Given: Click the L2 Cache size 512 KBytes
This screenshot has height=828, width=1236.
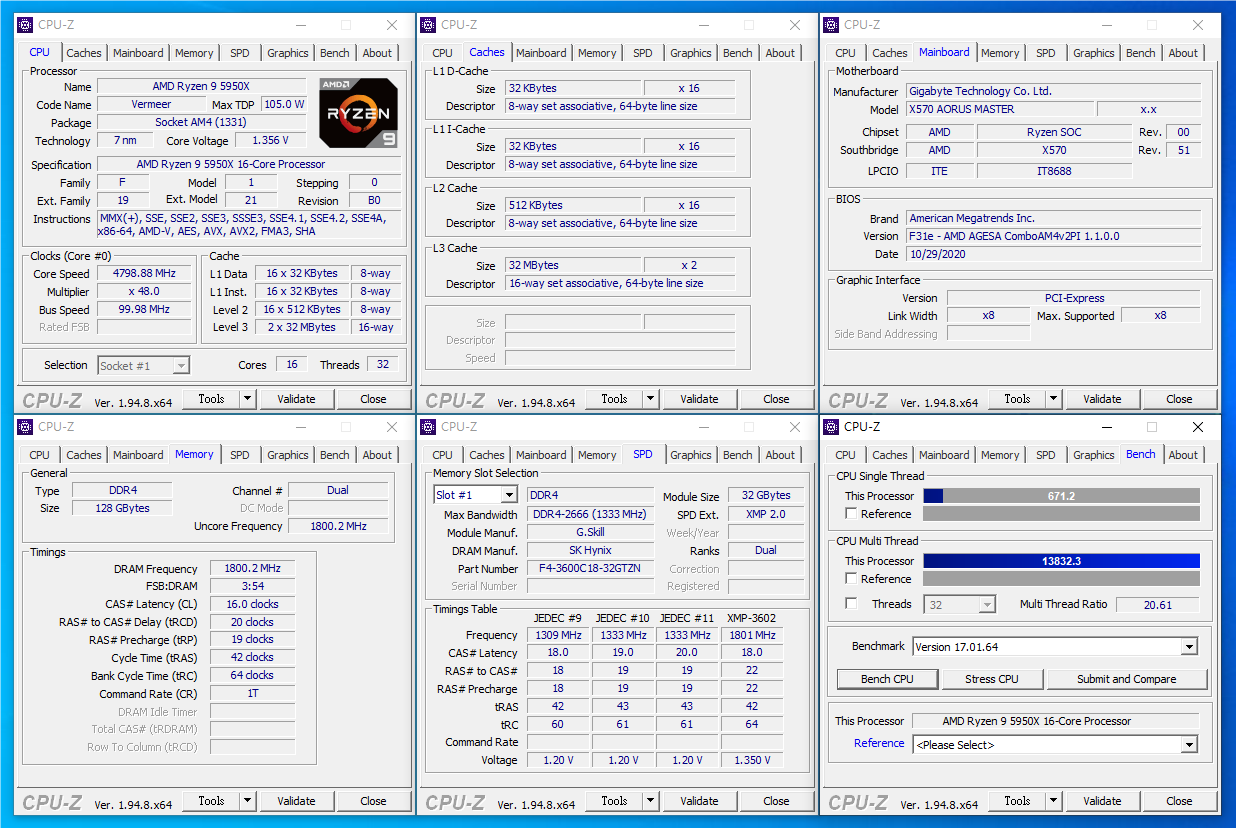Looking at the screenshot, I should [573, 205].
